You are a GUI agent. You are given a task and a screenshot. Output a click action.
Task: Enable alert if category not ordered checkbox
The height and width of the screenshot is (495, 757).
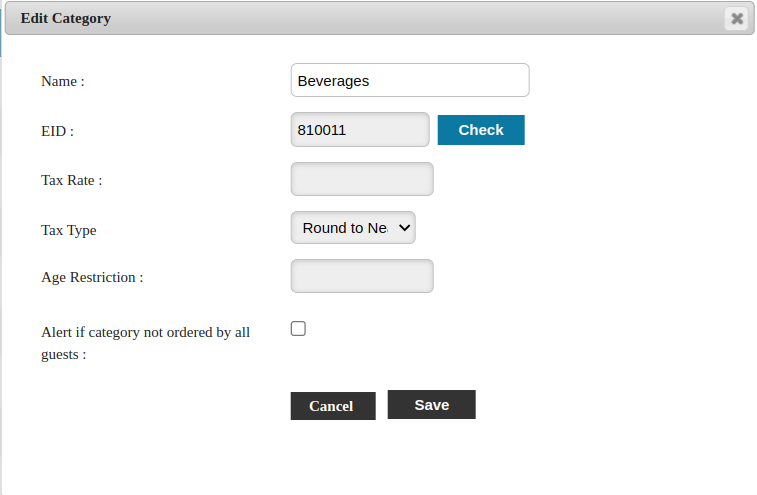(298, 328)
